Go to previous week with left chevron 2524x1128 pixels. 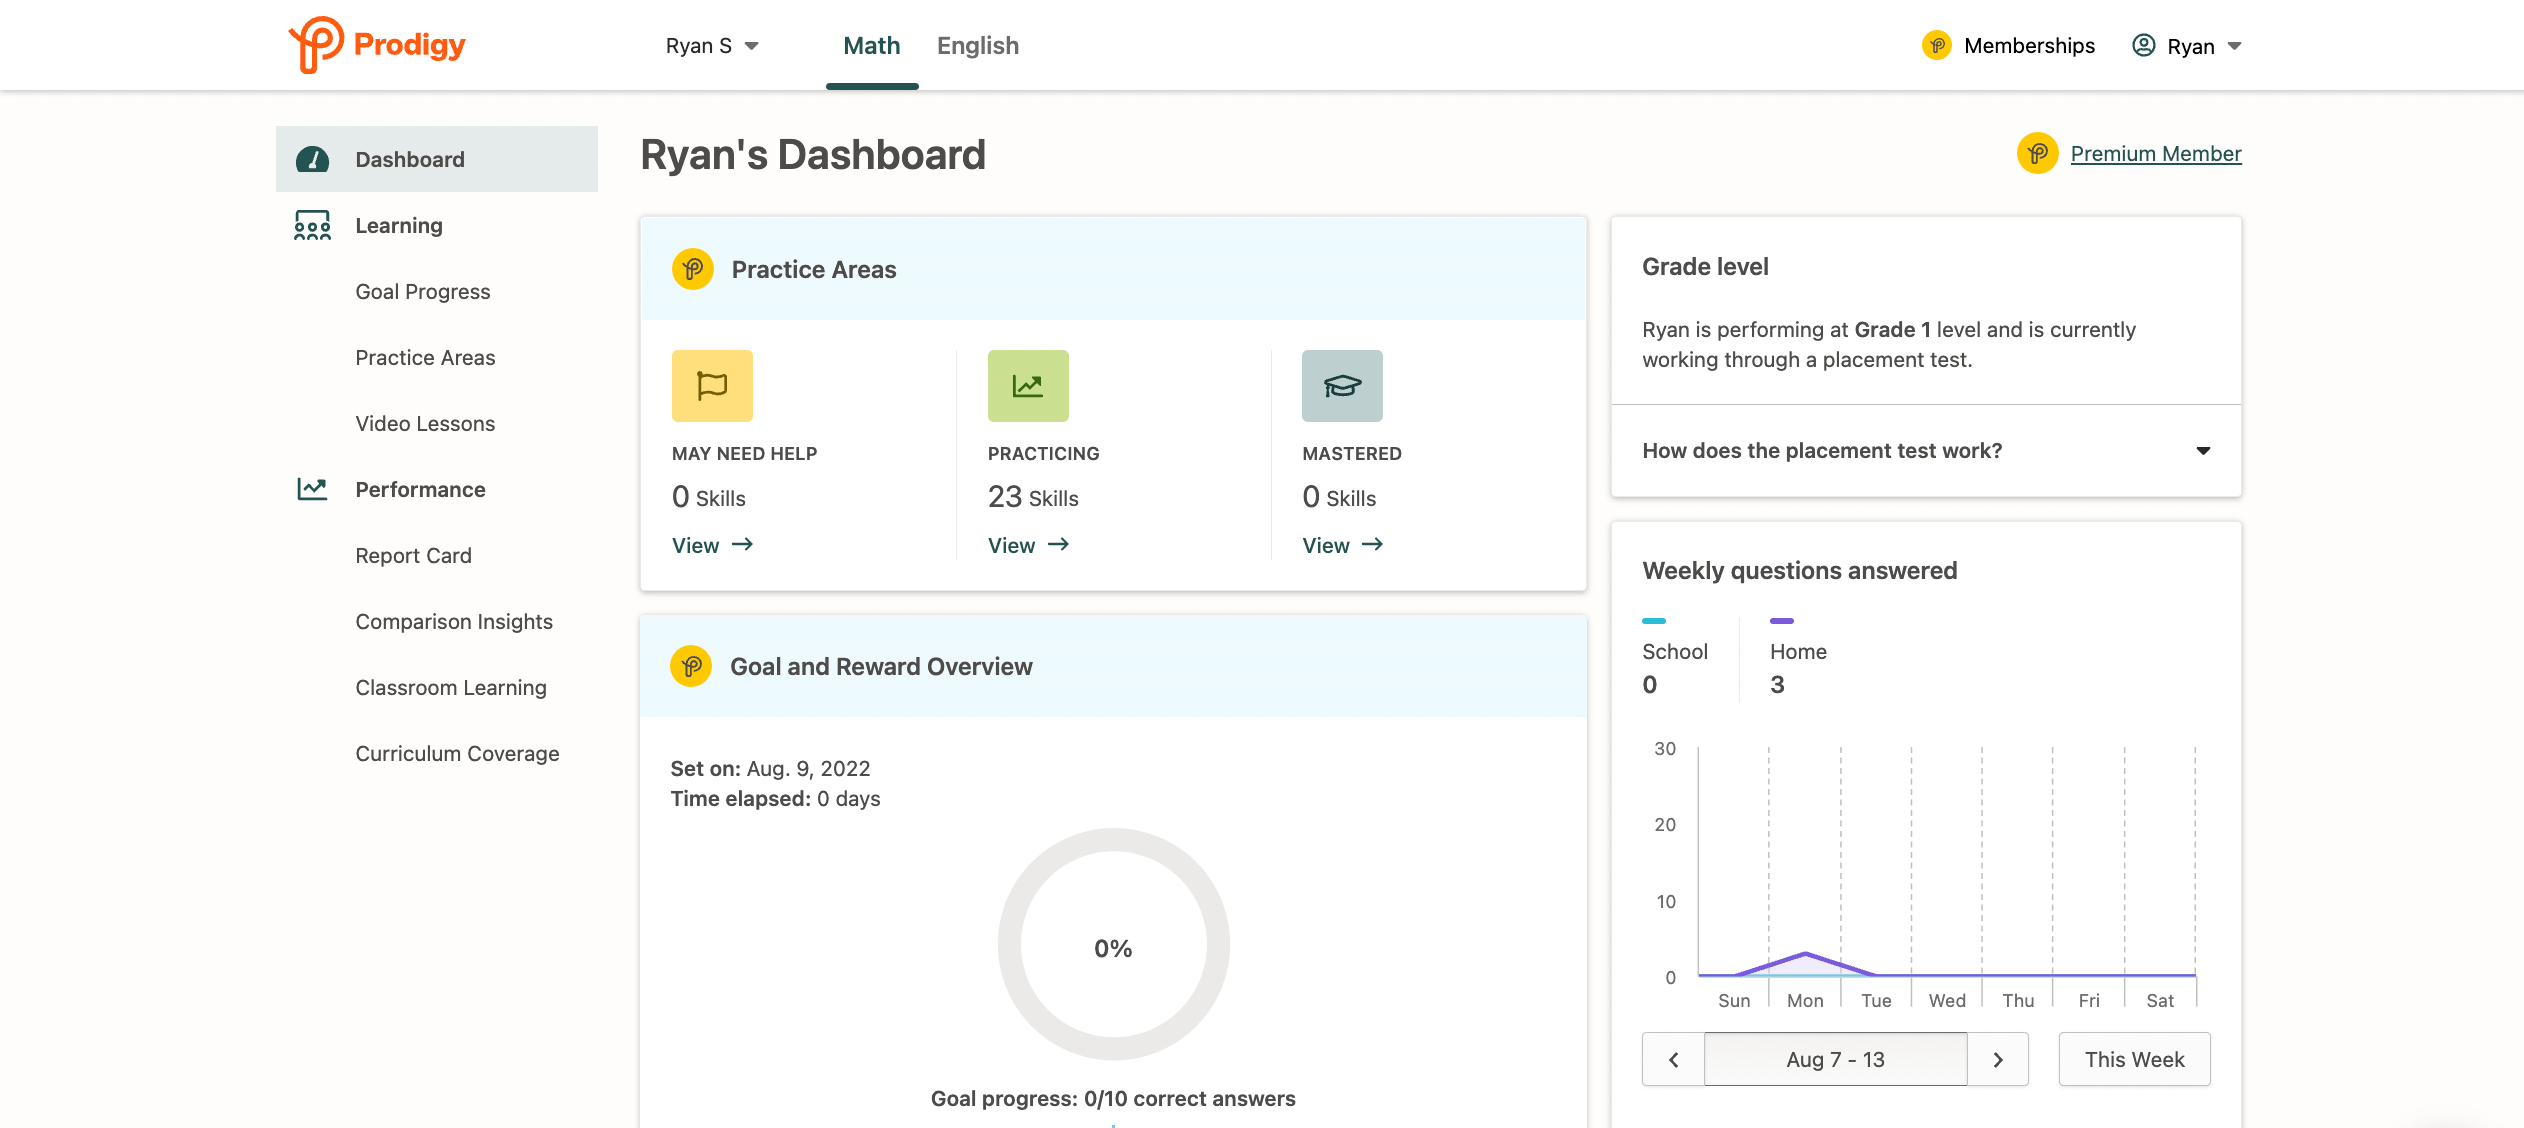pos(1673,1059)
